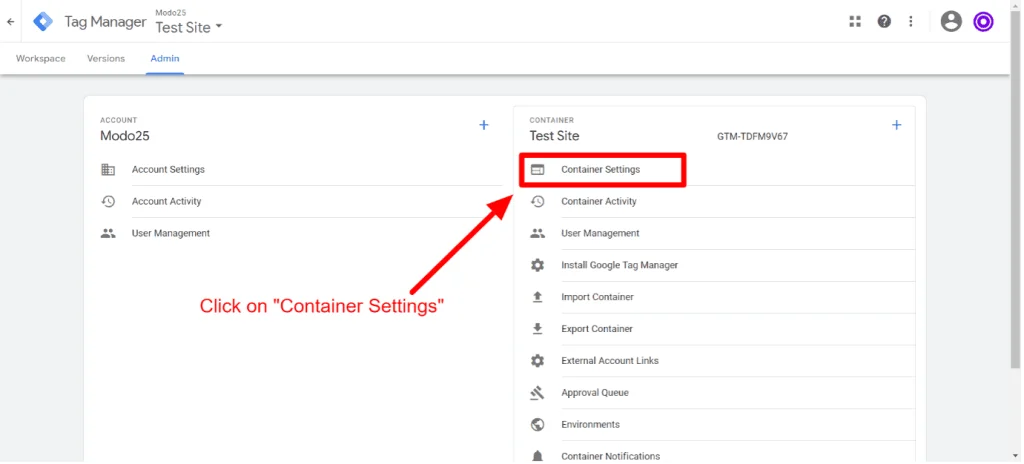Click the Tag Manager diamond logo
Screen dimensions: 1024x464
pos(43,22)
